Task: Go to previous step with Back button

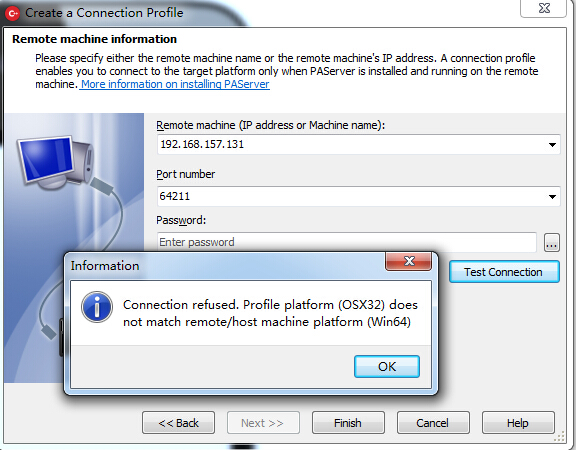Action: click(179, 423)
